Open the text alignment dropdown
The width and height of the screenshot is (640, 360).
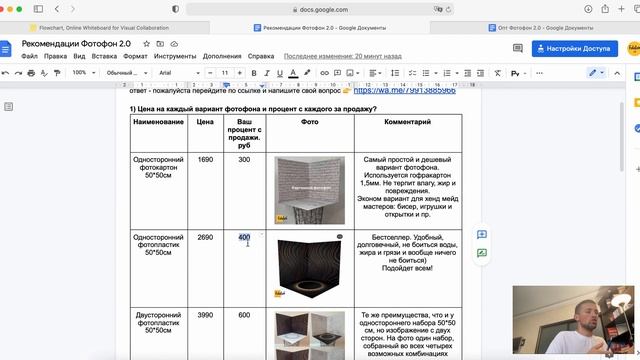click(x=375, y=73)
